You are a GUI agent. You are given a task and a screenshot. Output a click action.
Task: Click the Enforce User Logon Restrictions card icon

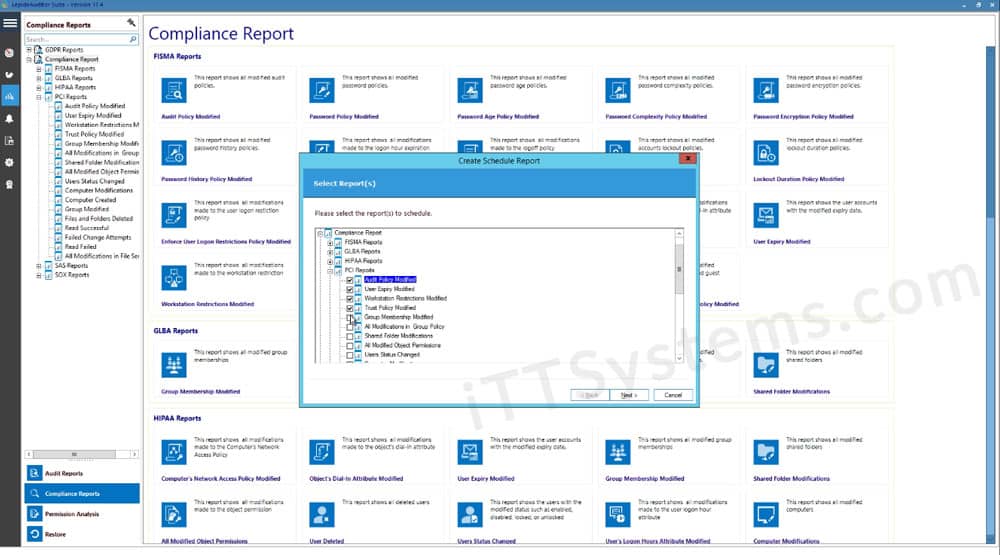click(x=173, y=216)
